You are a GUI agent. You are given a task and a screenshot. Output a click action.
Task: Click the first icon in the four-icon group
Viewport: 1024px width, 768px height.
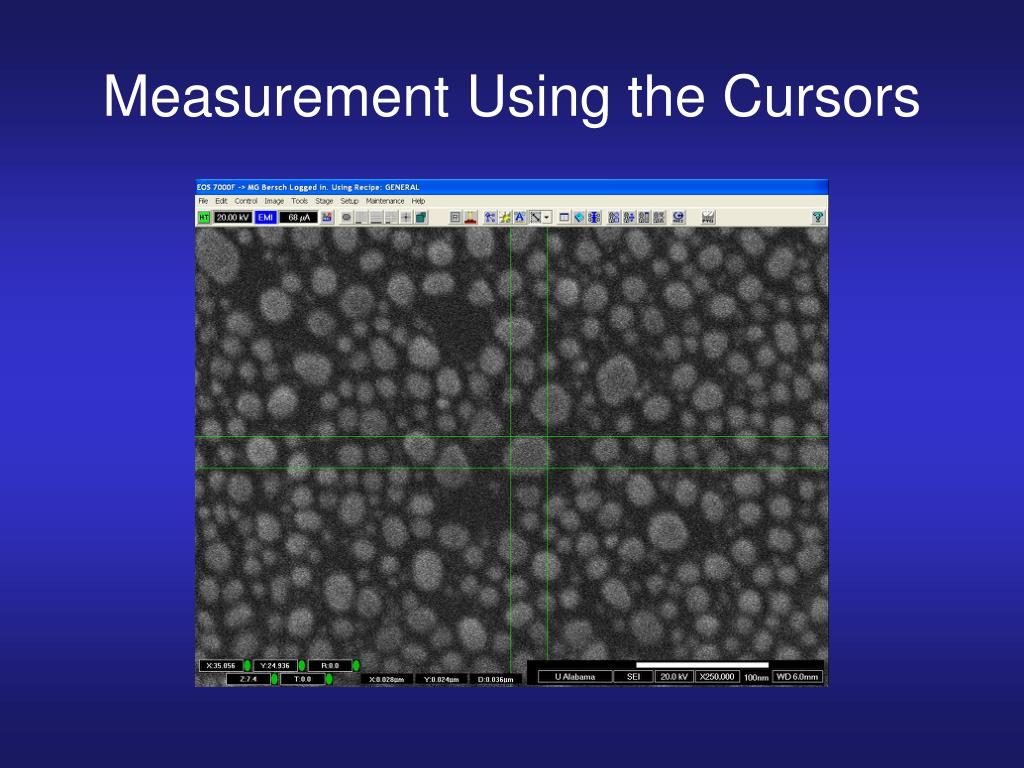click(614, 217)
